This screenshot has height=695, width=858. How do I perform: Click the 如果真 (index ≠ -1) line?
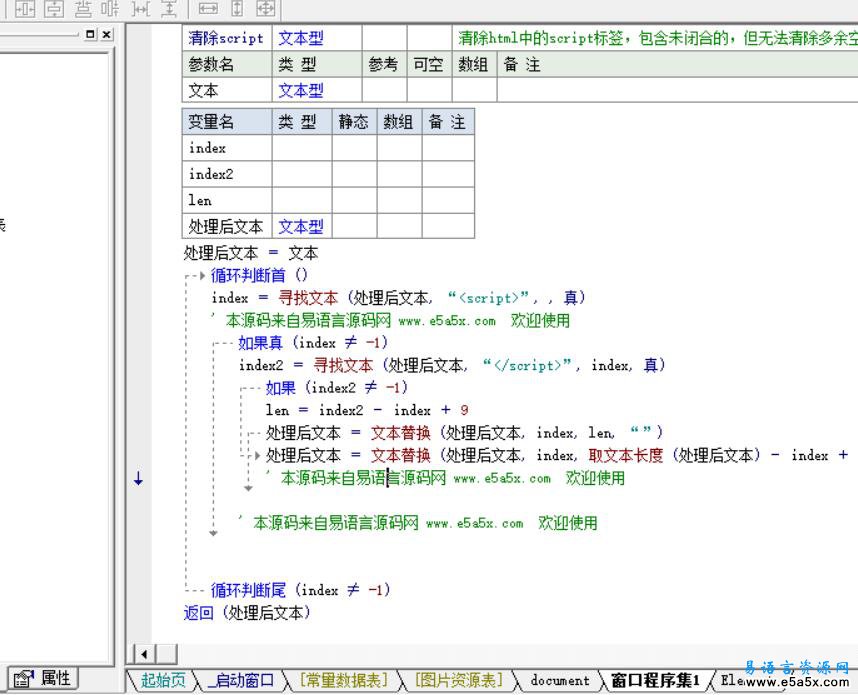point(312,343)
